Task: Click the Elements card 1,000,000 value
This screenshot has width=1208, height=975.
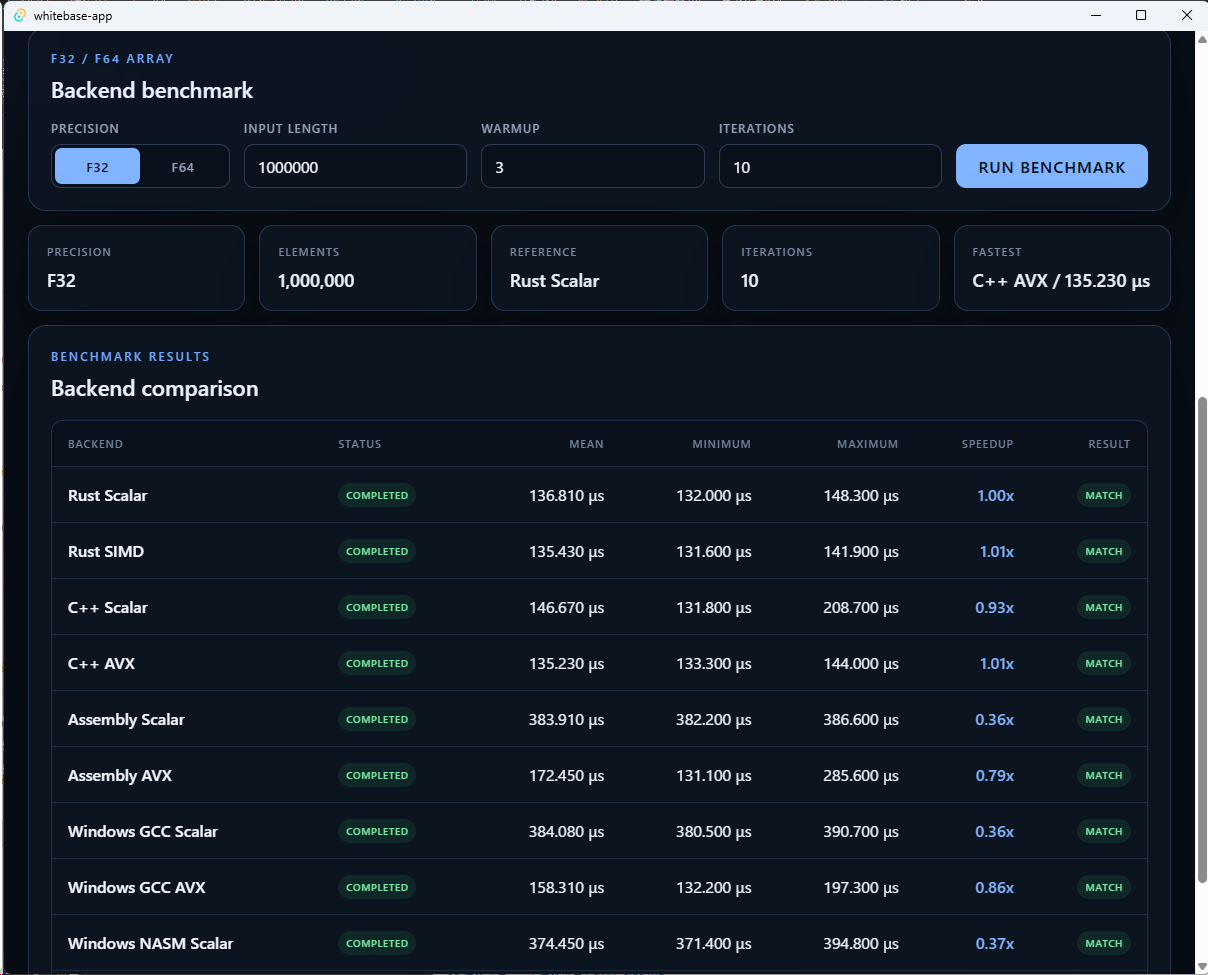Action: (316, 281)
